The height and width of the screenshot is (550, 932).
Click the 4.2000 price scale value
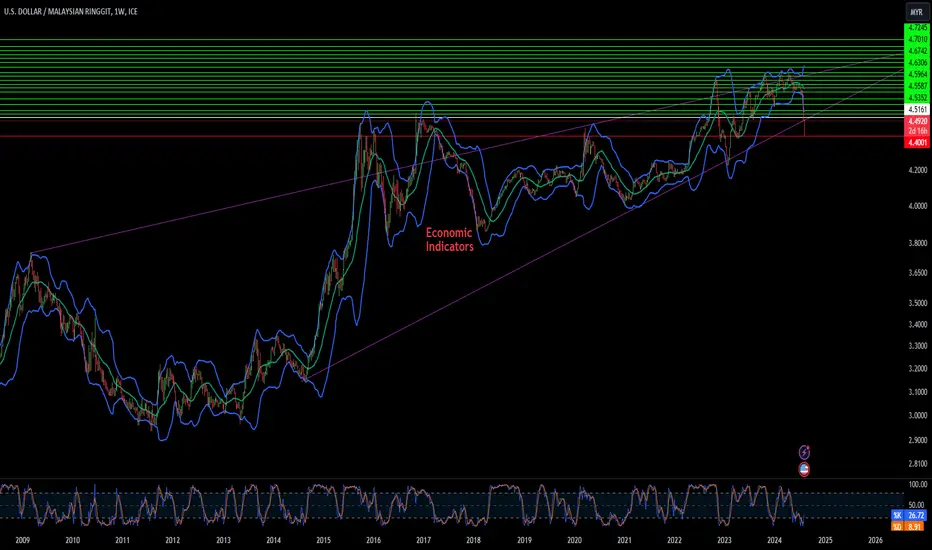pyautogui.click(x=918, y=170)
